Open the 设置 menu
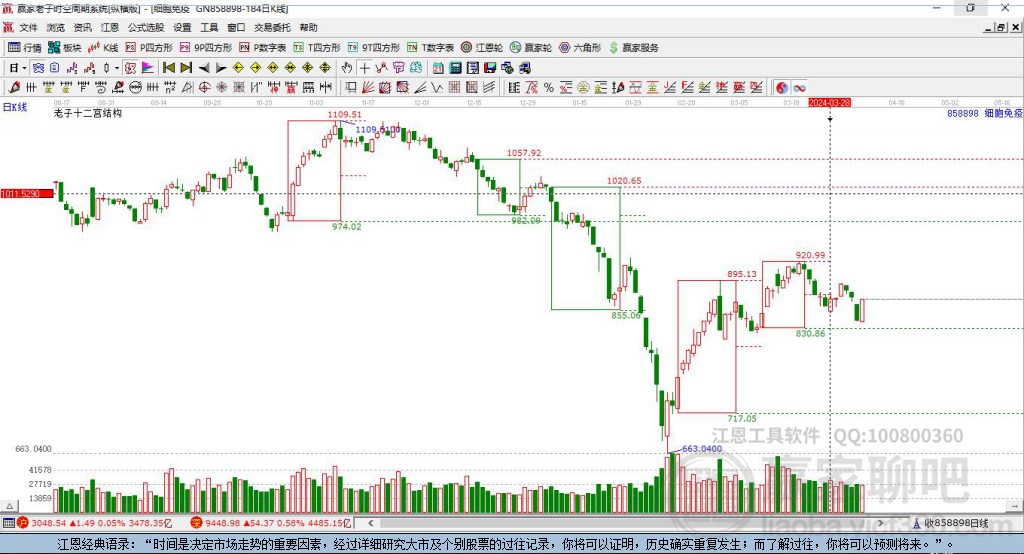Image resolution: width=1024 pixels, height=554 pixels. pyautogui.click(x=182, y=27)
